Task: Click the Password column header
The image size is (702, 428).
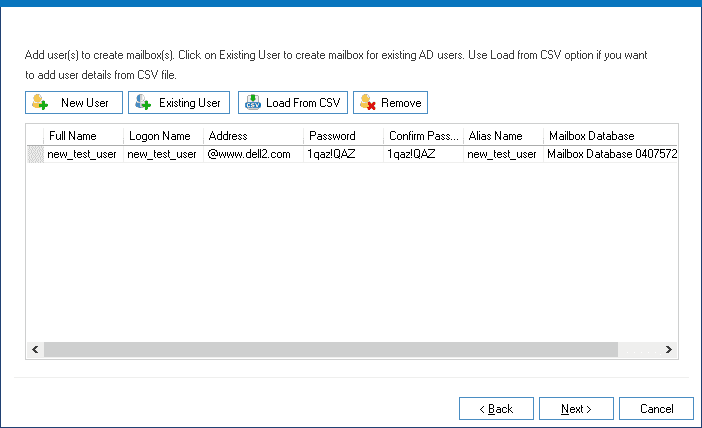Action: click(x=343, y=136)
